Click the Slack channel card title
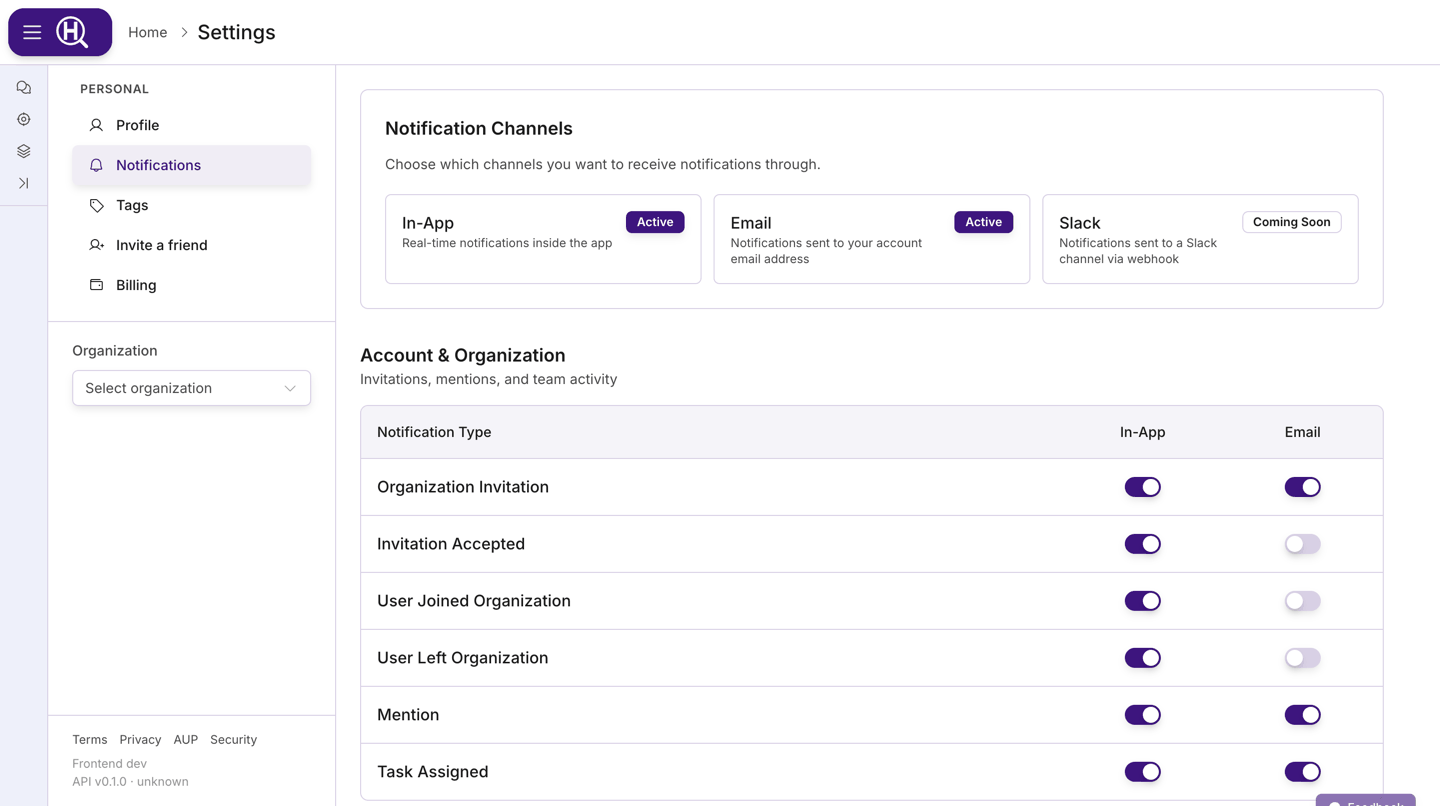This screenshot has width=1440, height=806. [x=1080, y=223]
